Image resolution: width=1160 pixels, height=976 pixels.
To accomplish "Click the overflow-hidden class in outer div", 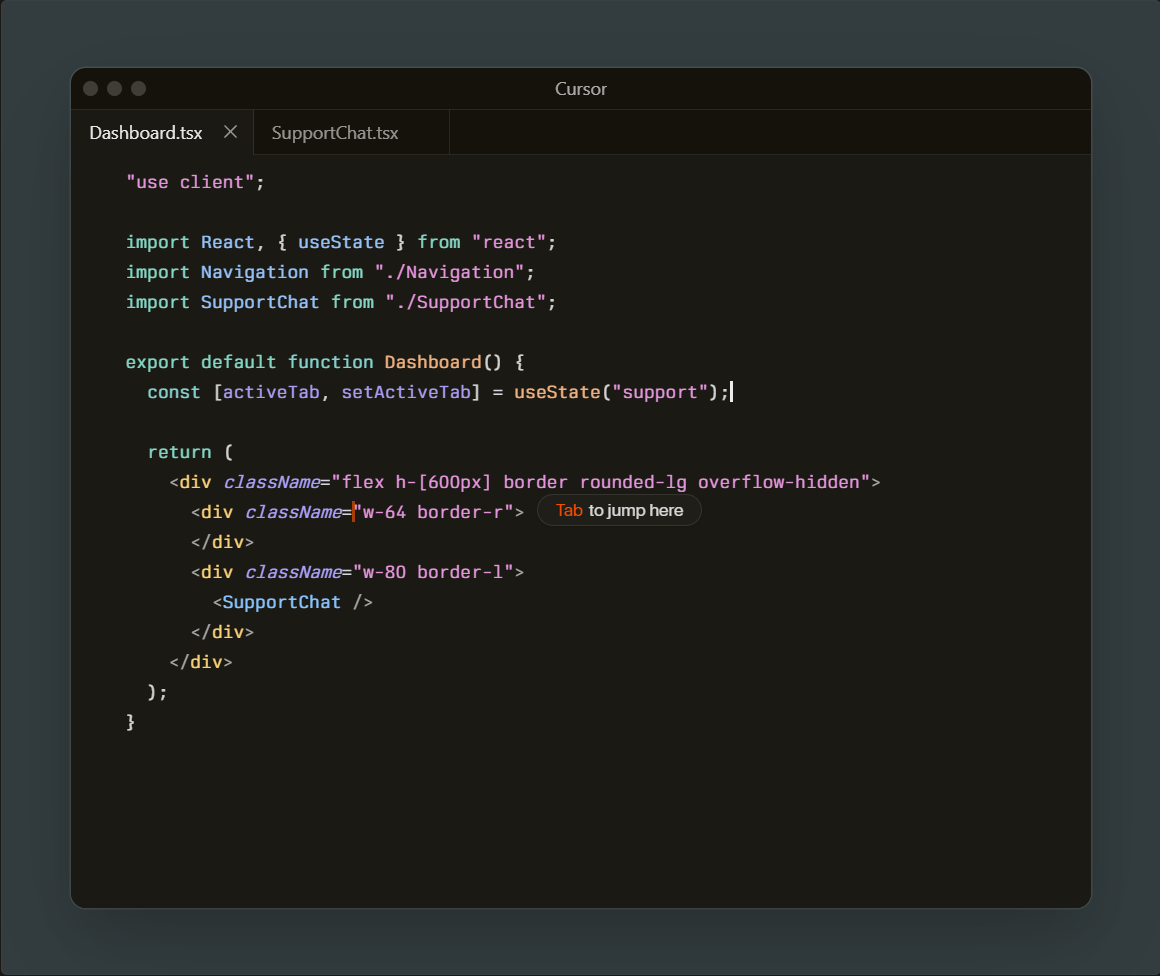I will coord(779,482).
